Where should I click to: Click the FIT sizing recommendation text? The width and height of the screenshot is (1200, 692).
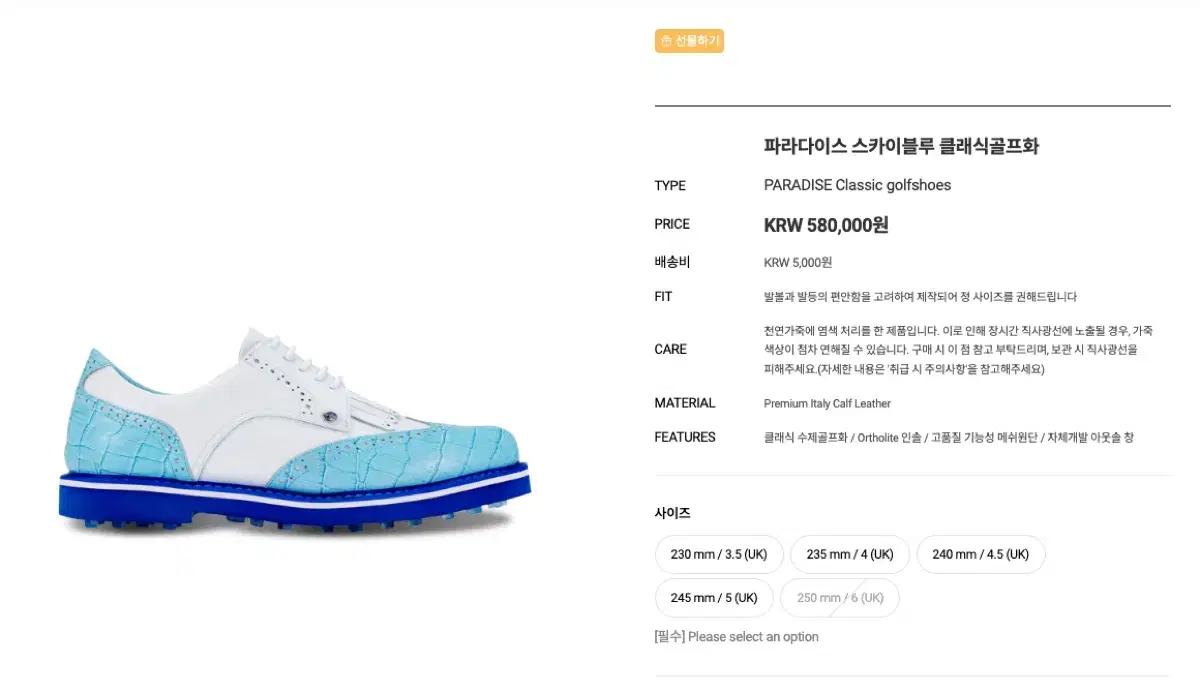(920, 297)
